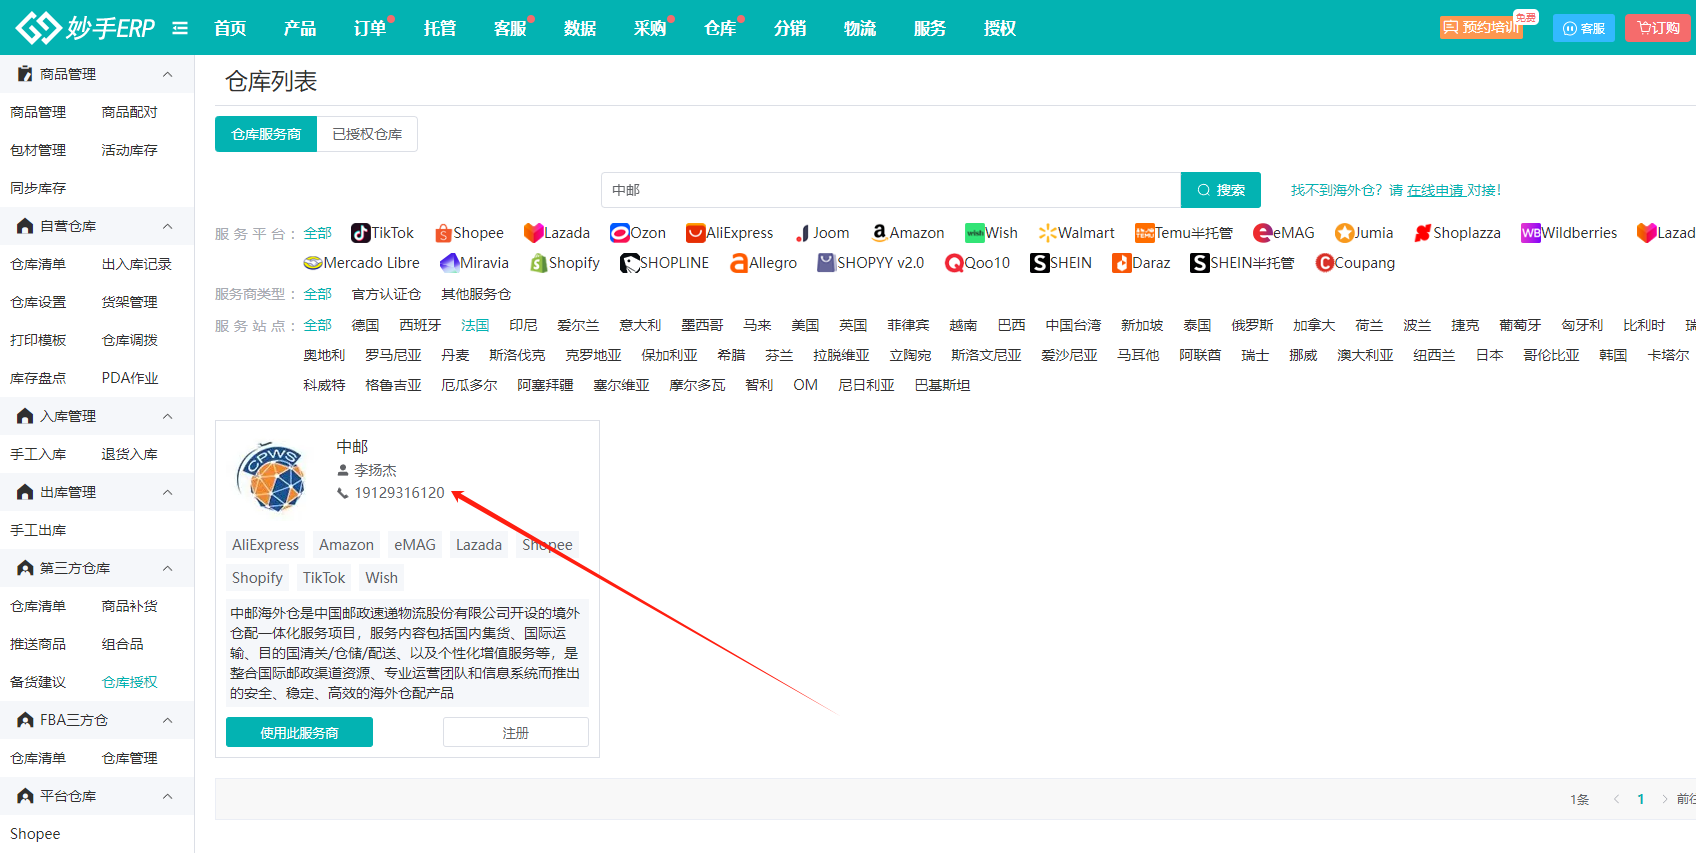The width and height of the screenshot is (1696, 853).
Task: Filter by Qoo10 platform
Action: point(977,263)
